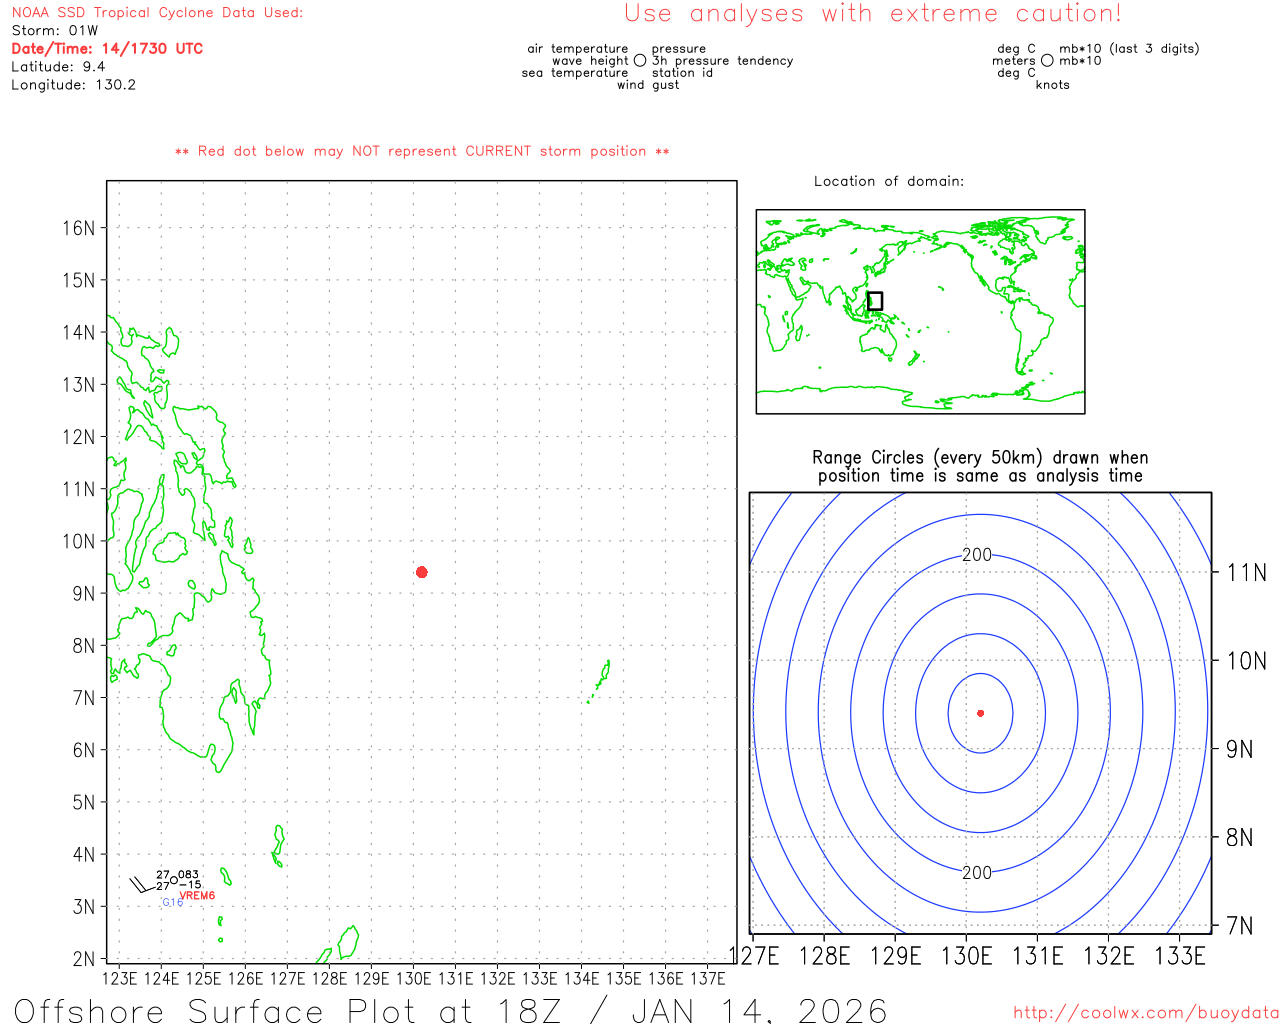Screen dimensions: 1280x1024
Task: Click the red storm position dot on main map
Action: point(422,572)
